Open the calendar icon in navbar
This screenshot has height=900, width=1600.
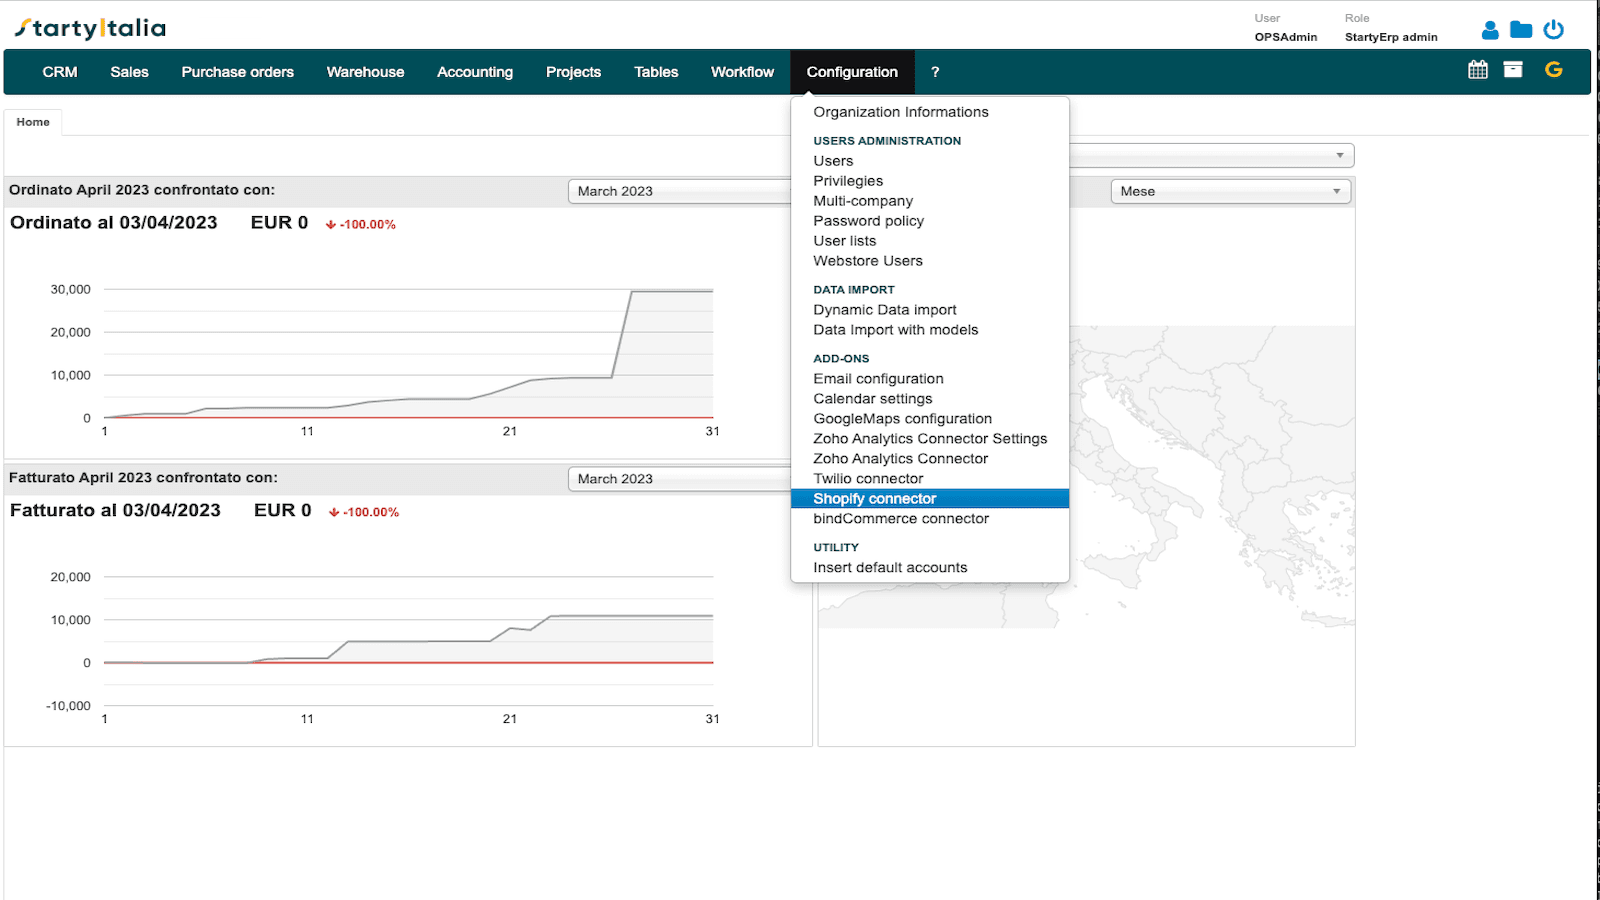pyautogui.click(x=1478, y=70)
